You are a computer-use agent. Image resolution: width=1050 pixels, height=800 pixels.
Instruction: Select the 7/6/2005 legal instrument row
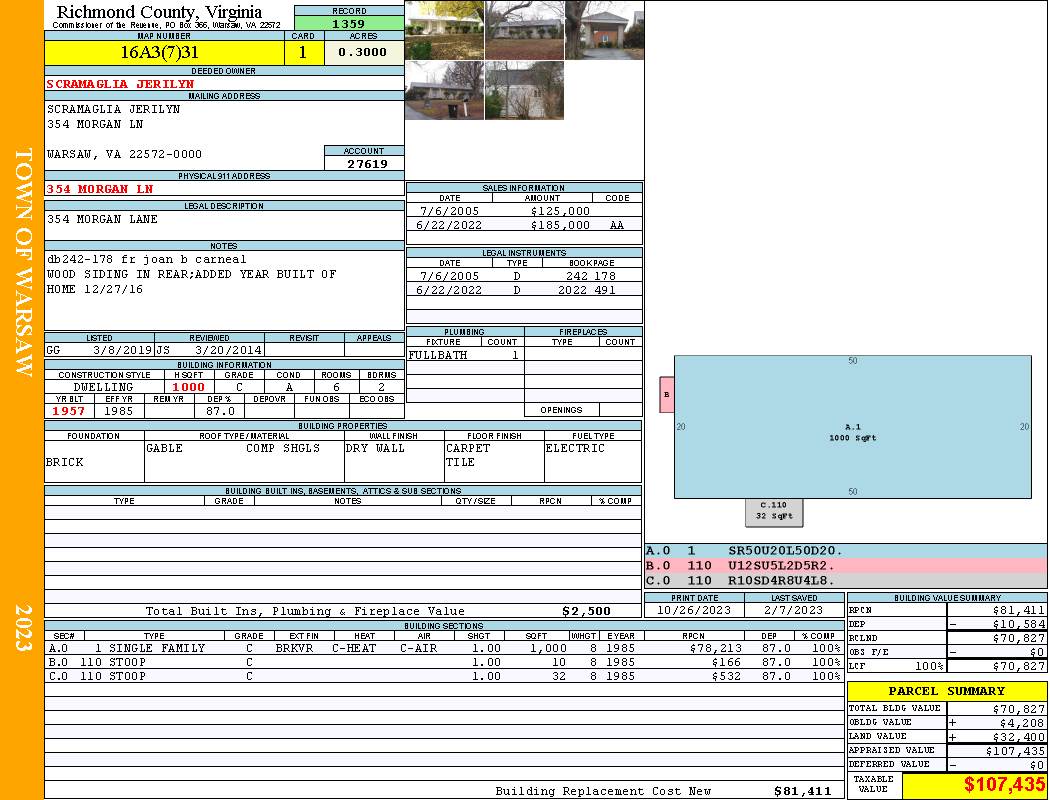[523, 275]
